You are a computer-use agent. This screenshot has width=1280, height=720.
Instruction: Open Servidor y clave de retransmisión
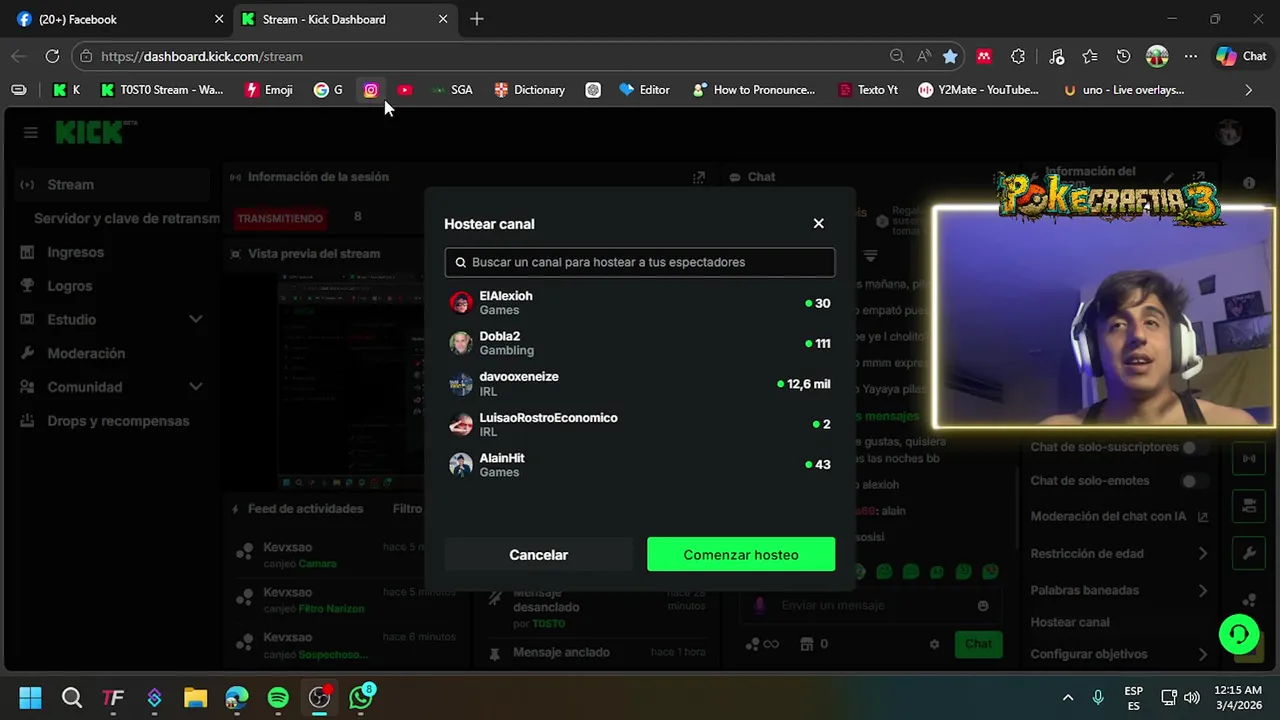point(126,218)
